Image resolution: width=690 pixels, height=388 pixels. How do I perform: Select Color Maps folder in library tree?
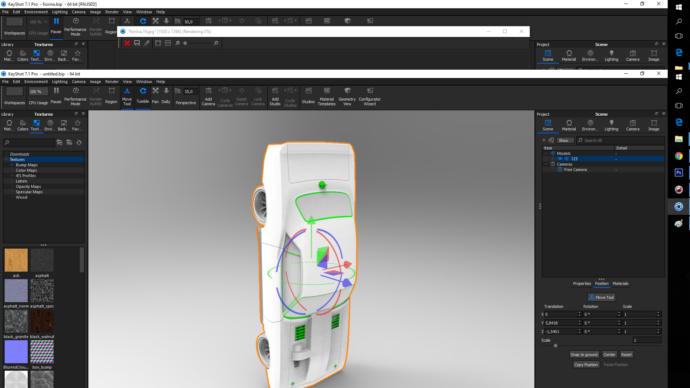pos(26,170)
